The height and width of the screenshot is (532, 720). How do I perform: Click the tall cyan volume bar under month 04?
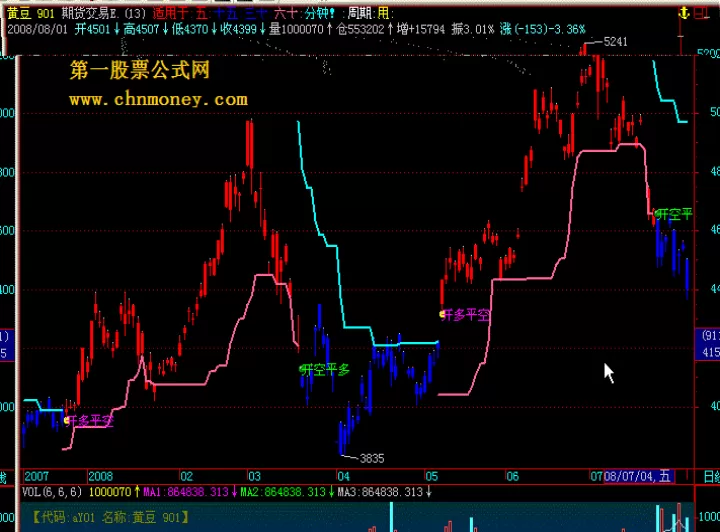(x=391, y=517)
